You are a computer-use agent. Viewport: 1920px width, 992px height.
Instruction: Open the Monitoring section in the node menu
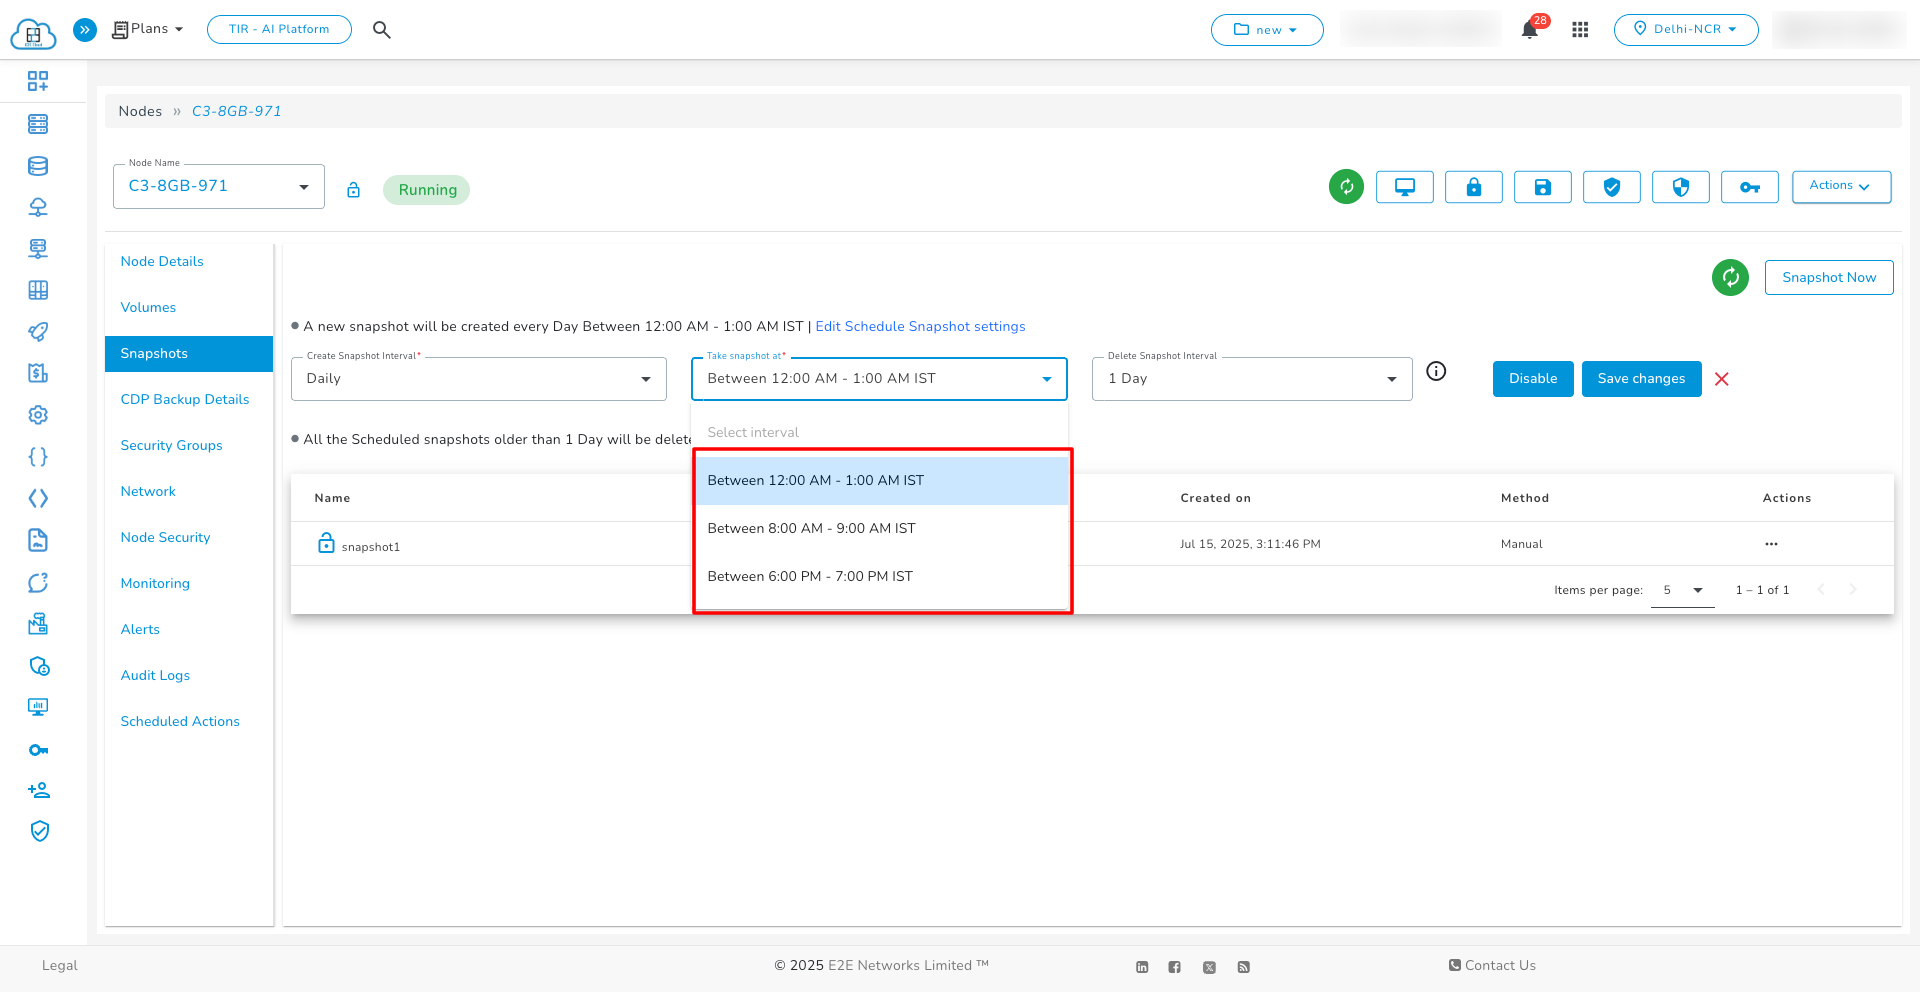(x=155, y=583)
